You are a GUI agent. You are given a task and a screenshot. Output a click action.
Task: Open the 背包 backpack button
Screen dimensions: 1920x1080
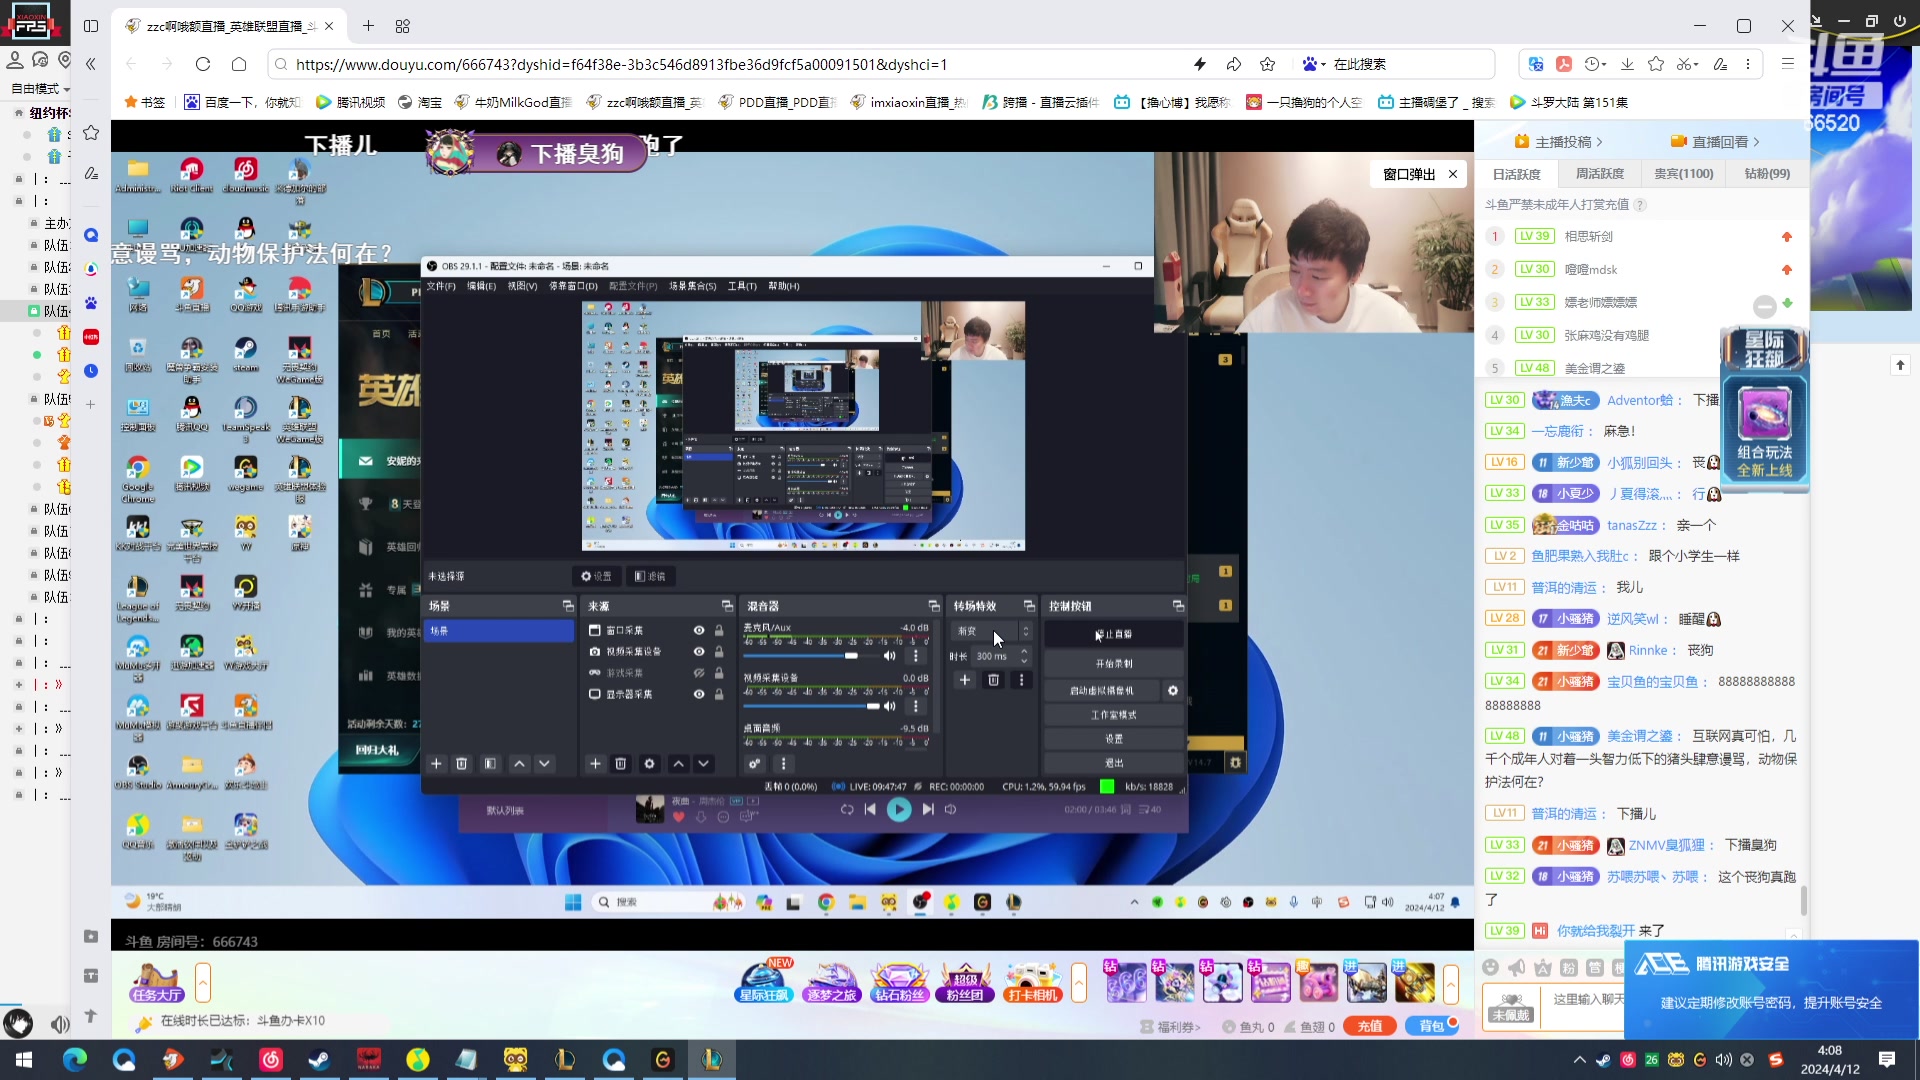point(1432,1026)
